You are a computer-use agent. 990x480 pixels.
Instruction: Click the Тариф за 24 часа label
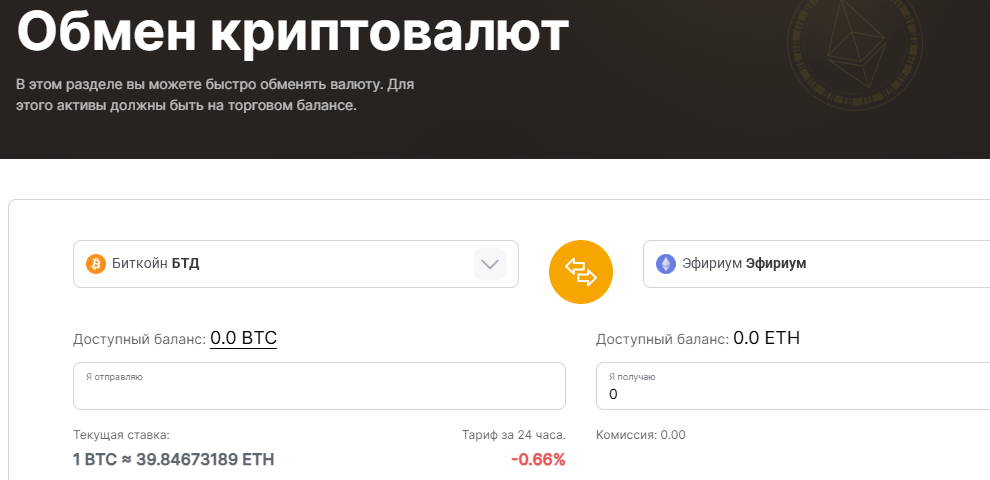click(514, 435)
